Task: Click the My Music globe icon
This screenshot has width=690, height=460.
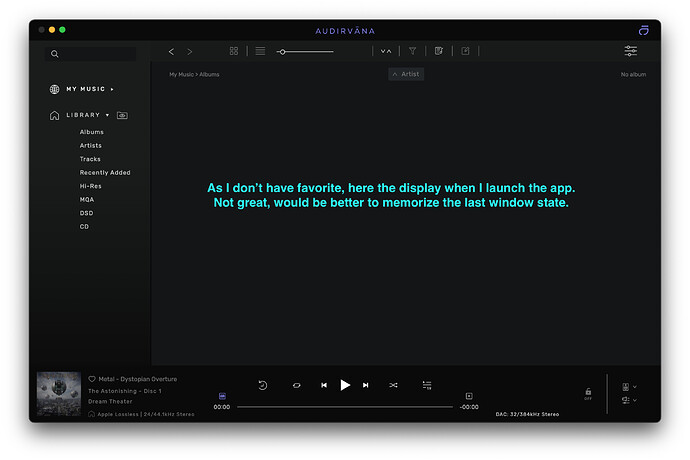Action: (x=54, y=89)
